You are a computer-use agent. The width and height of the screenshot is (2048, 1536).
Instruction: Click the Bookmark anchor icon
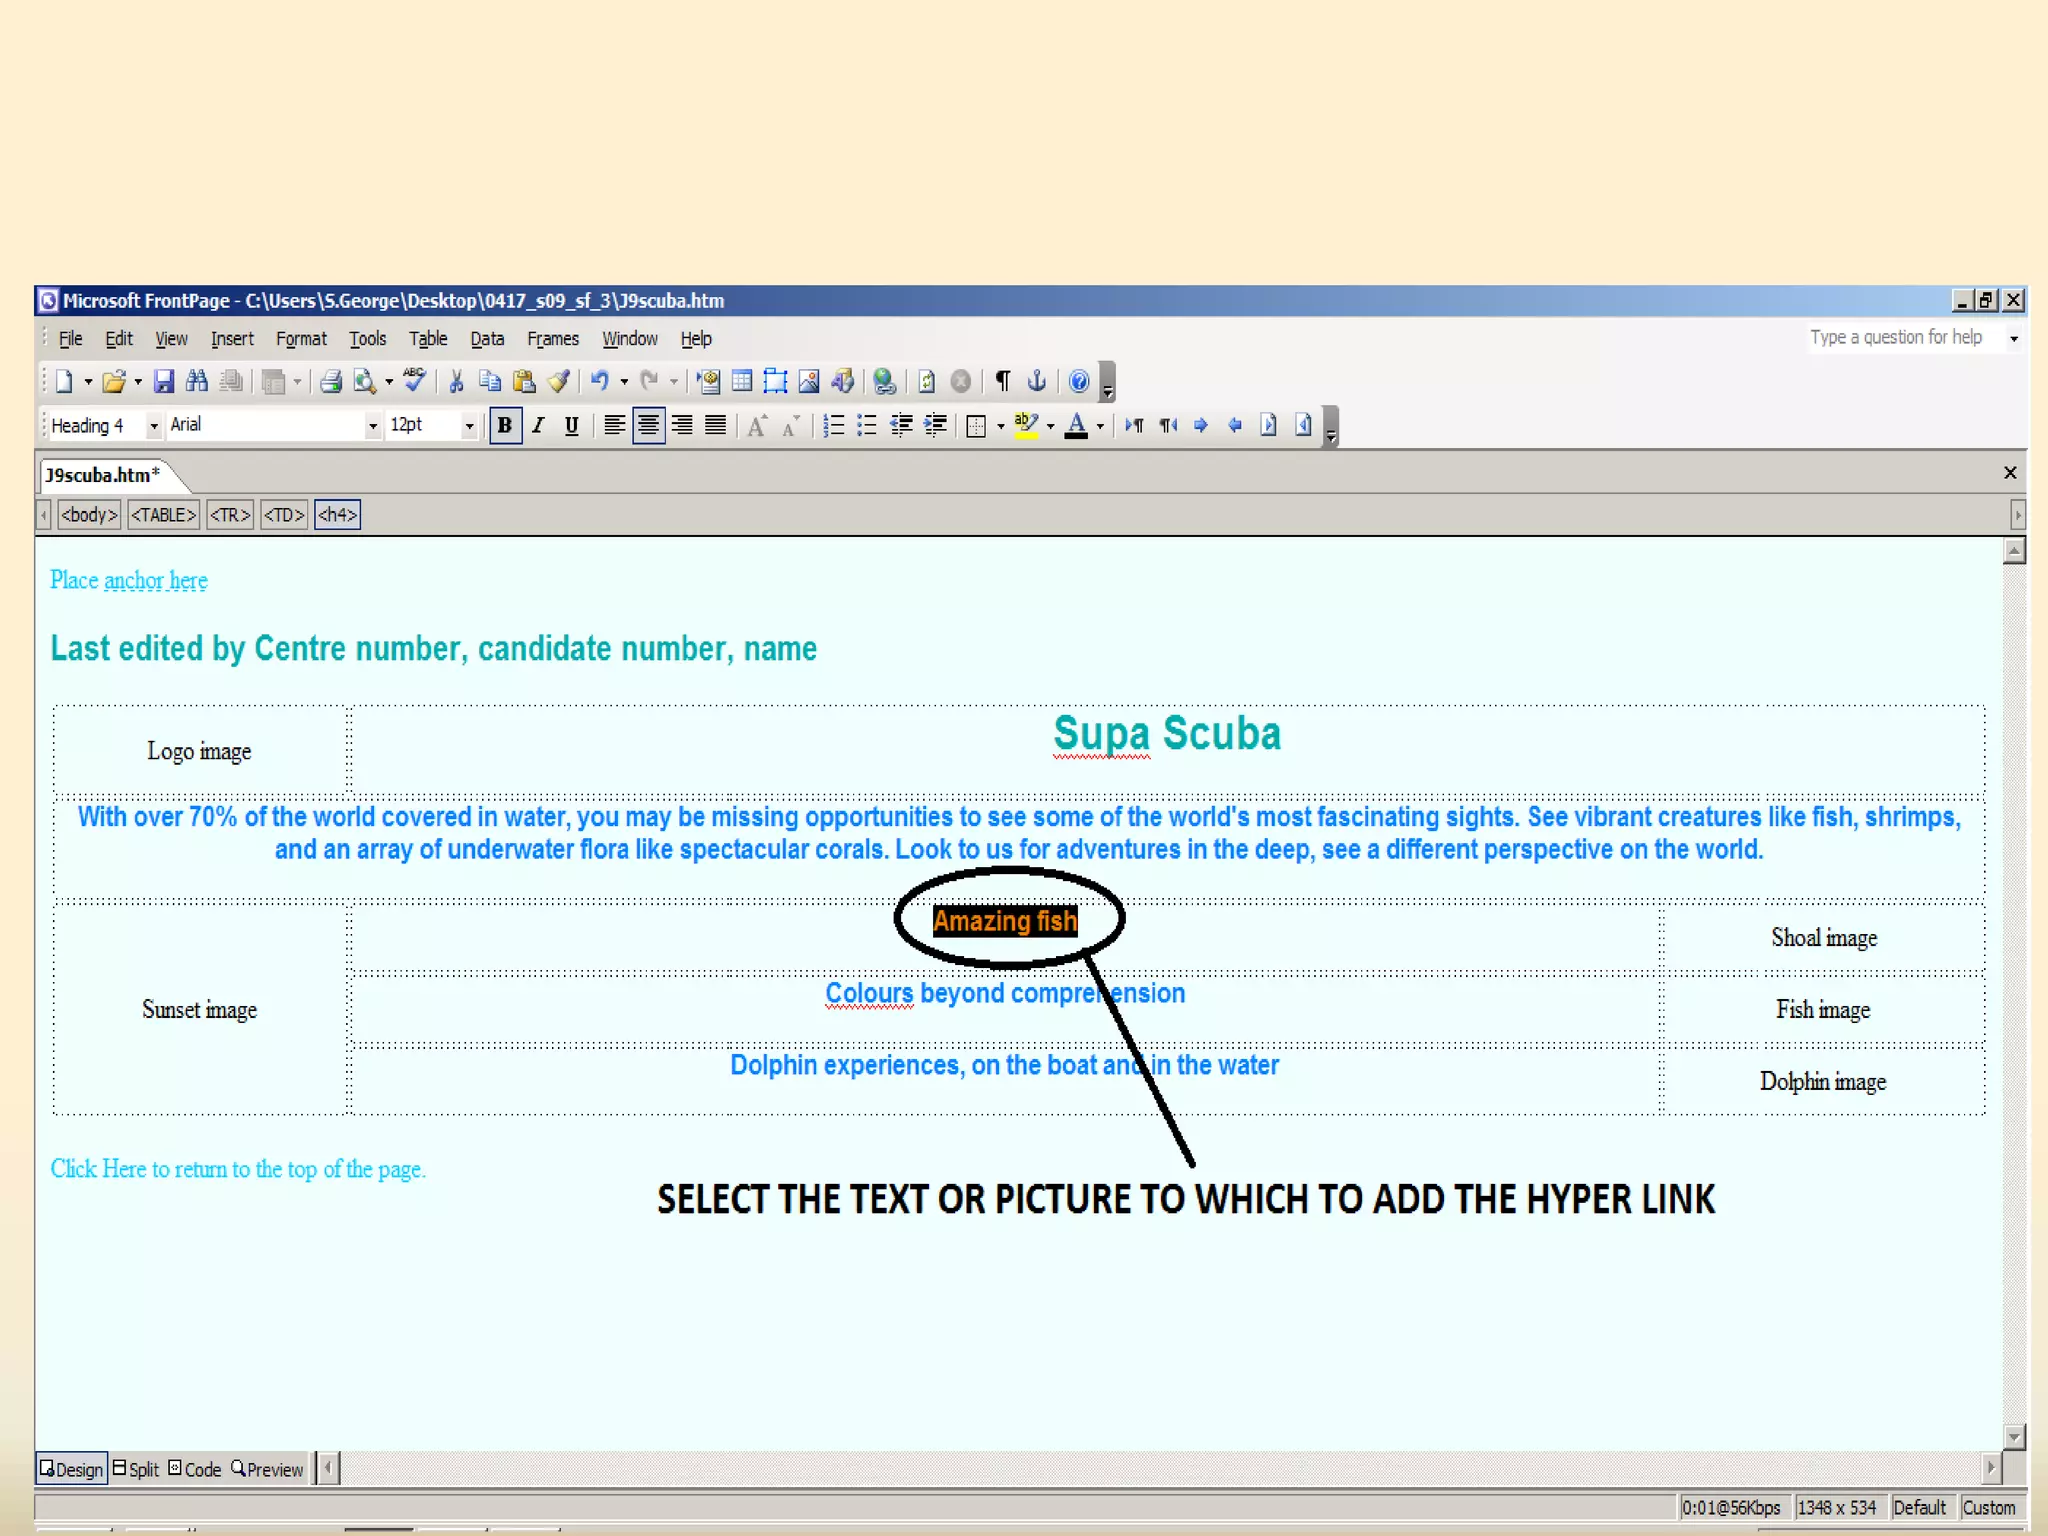[x=1037, y=381]
